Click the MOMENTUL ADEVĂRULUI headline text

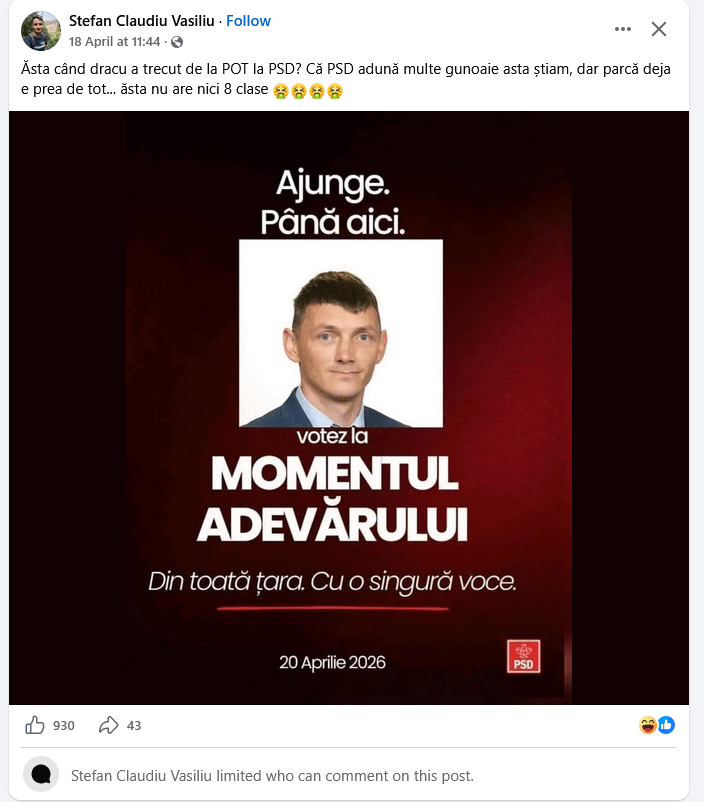pyautogui.click(x=333, y=499)
